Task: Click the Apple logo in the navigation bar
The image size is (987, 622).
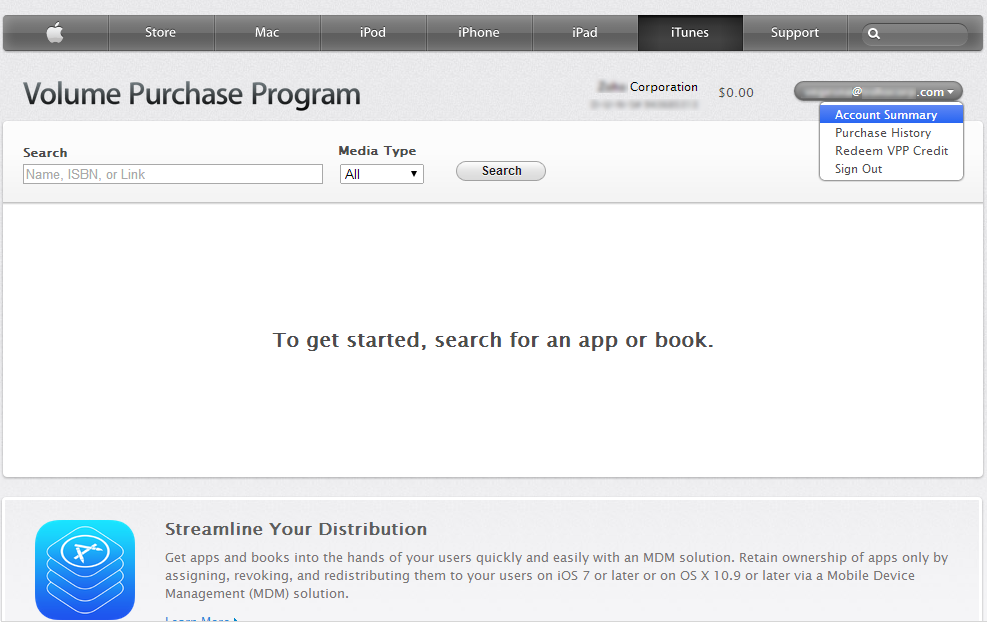Action: [55, 33]
